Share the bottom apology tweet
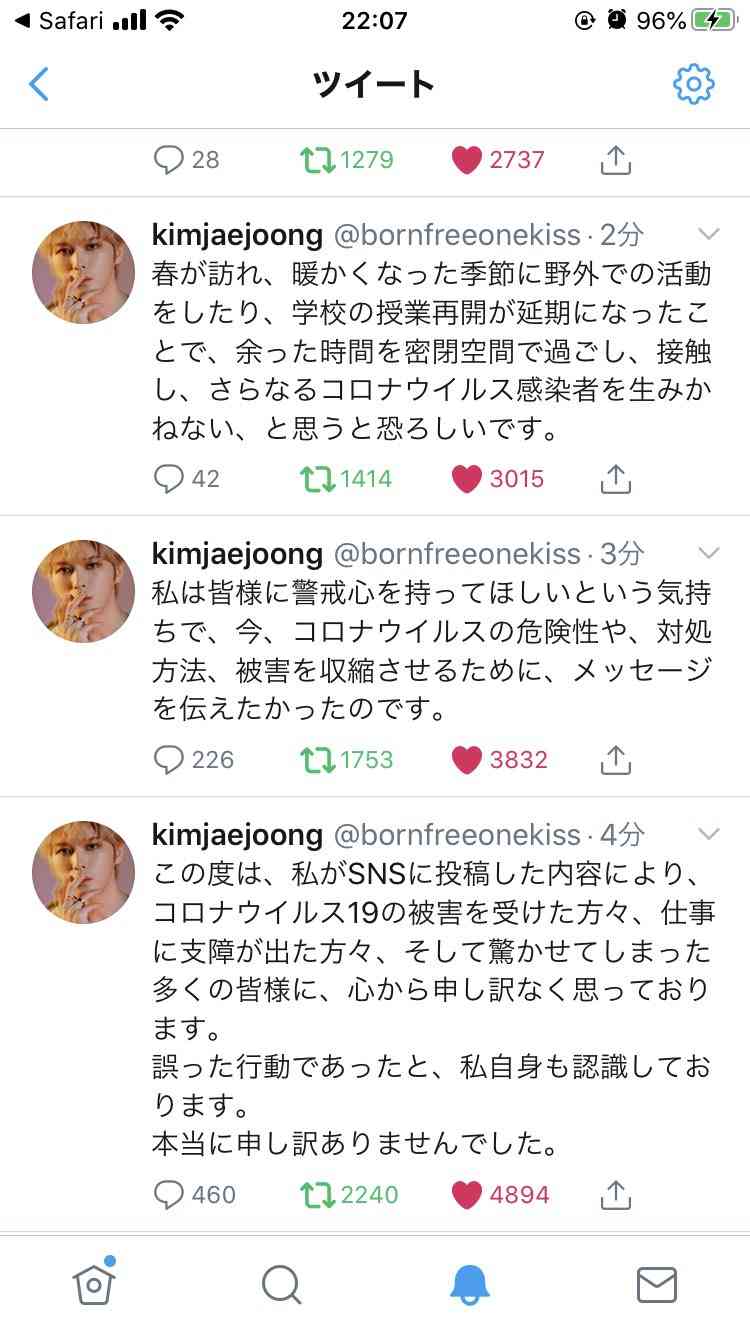The image size is (750, 1334). click(615, 1194)
